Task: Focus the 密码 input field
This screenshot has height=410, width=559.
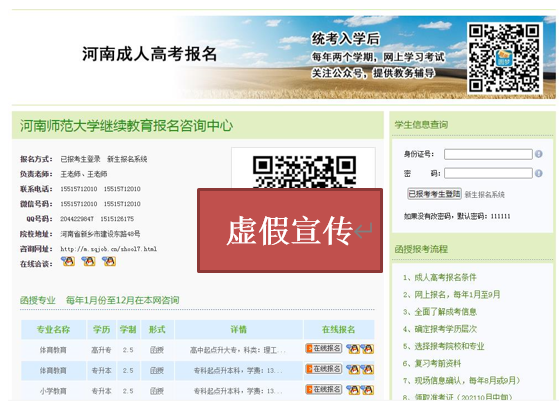Action: [x=488, y=173]
